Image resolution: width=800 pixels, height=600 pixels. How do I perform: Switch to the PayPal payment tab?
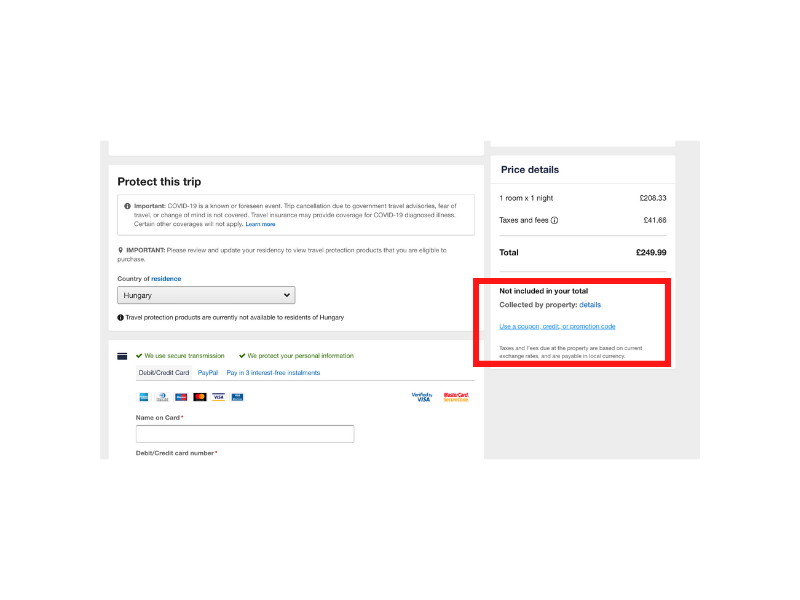pyautogui.click(x=208, y=373)
